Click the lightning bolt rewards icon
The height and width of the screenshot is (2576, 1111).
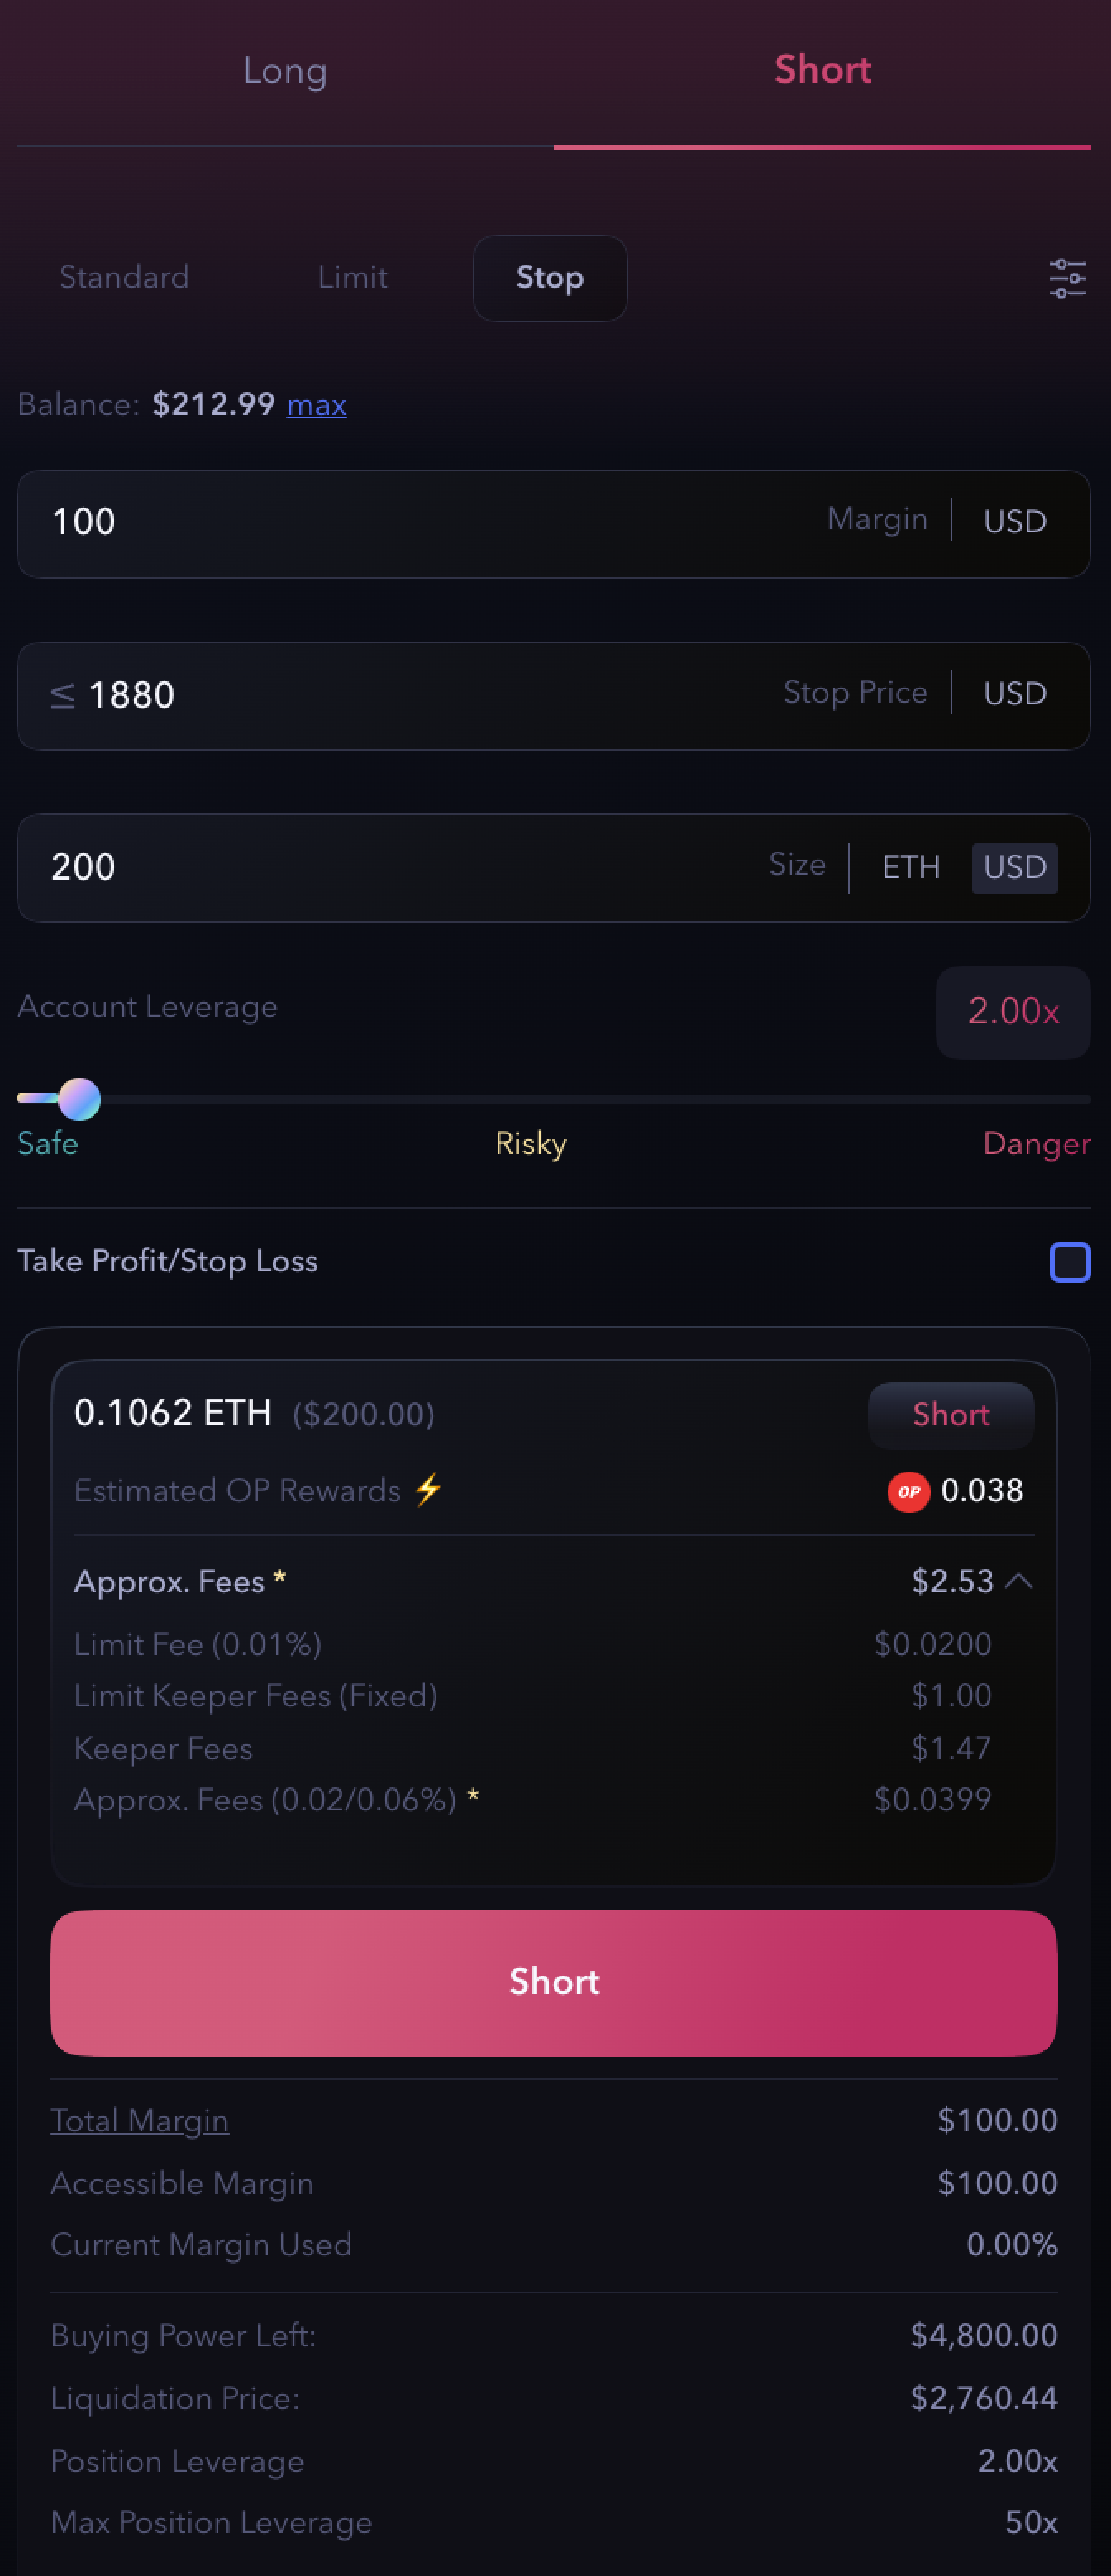pyautogui.click(x=429, y=1489)
